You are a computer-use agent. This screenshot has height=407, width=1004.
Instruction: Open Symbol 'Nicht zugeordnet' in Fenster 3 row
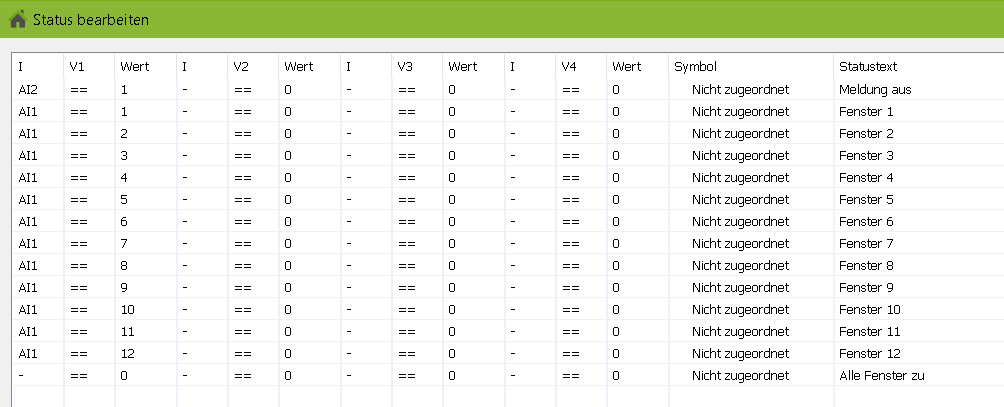click(740, 156)
